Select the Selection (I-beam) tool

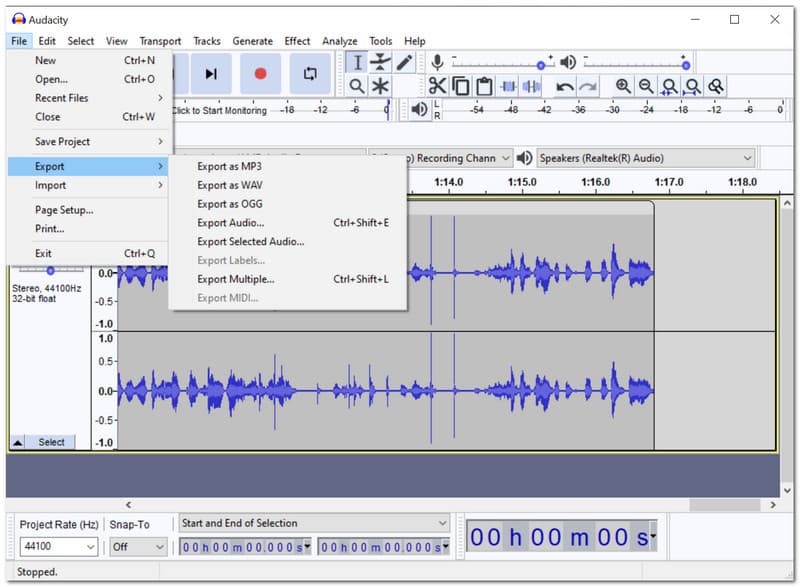[357, 63]
